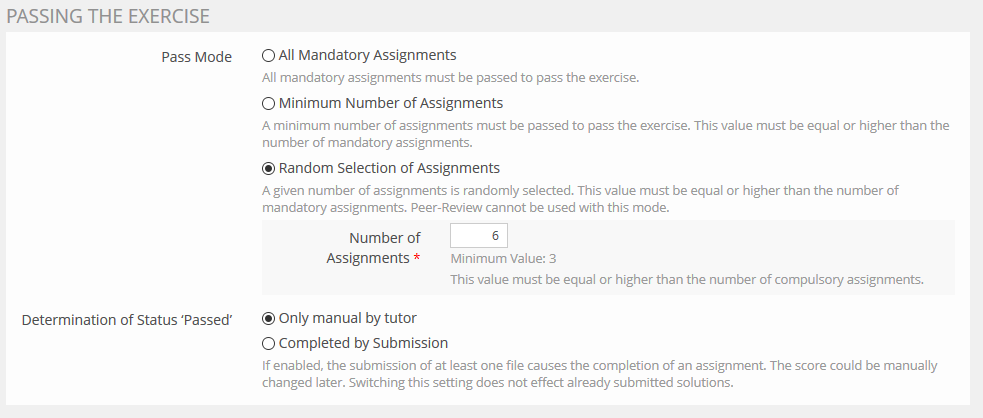Click the 'Minimum Value: 3' hint text
The width and height of the screenshot is (983, 418).
503,259
